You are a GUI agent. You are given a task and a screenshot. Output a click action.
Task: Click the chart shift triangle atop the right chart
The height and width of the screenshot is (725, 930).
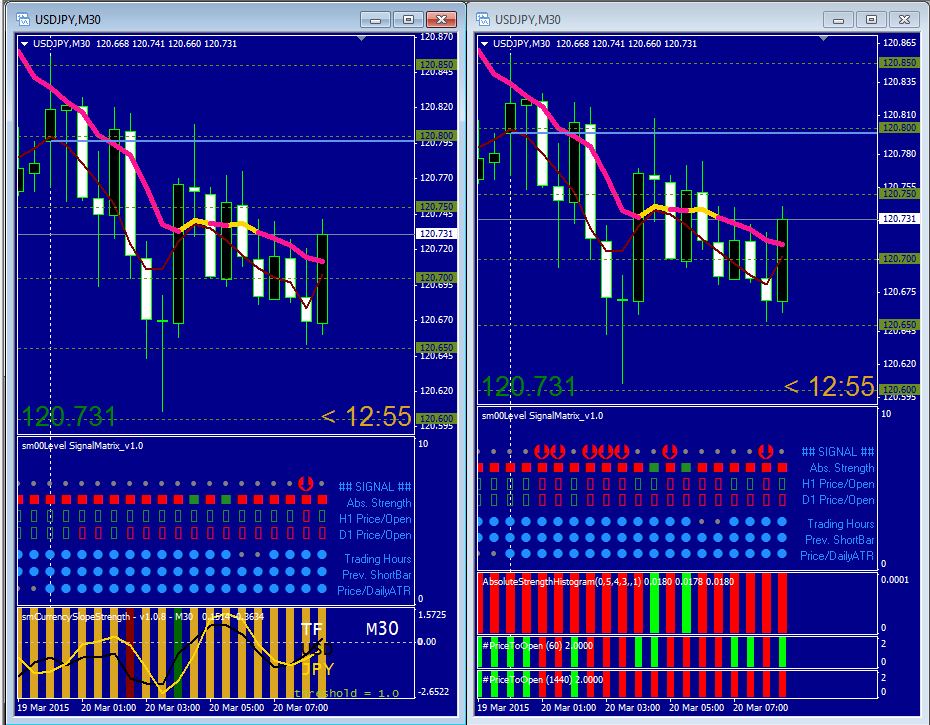point(823,39)
